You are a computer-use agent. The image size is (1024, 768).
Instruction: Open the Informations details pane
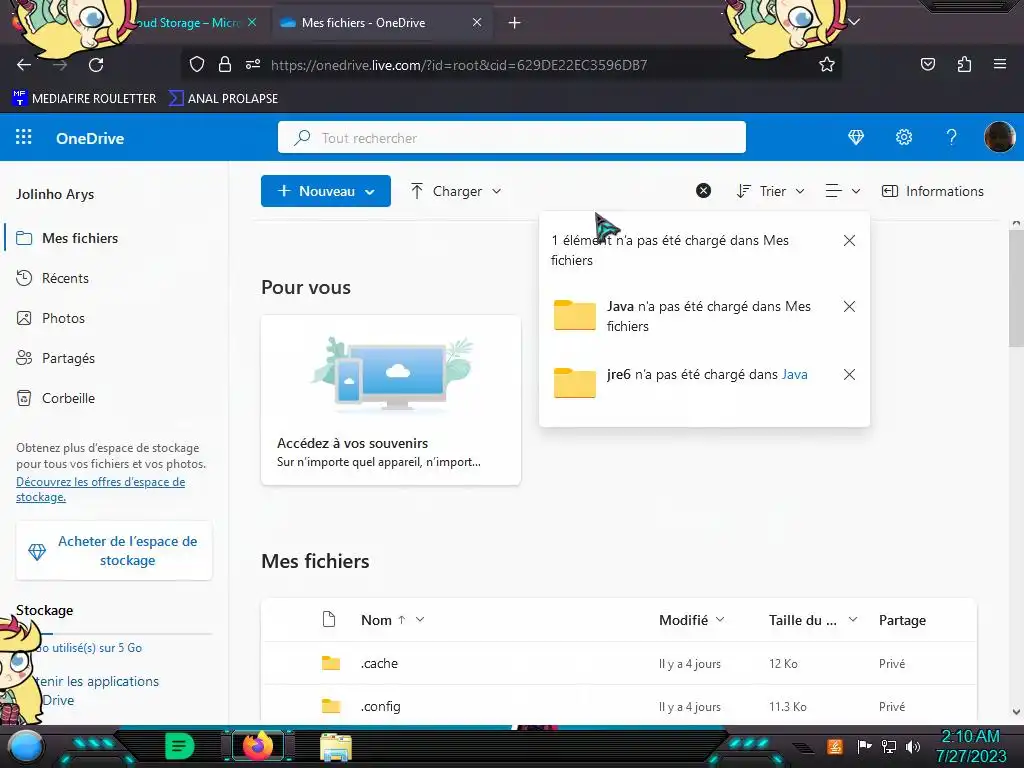pyautogui.click(x=933, y=191)
